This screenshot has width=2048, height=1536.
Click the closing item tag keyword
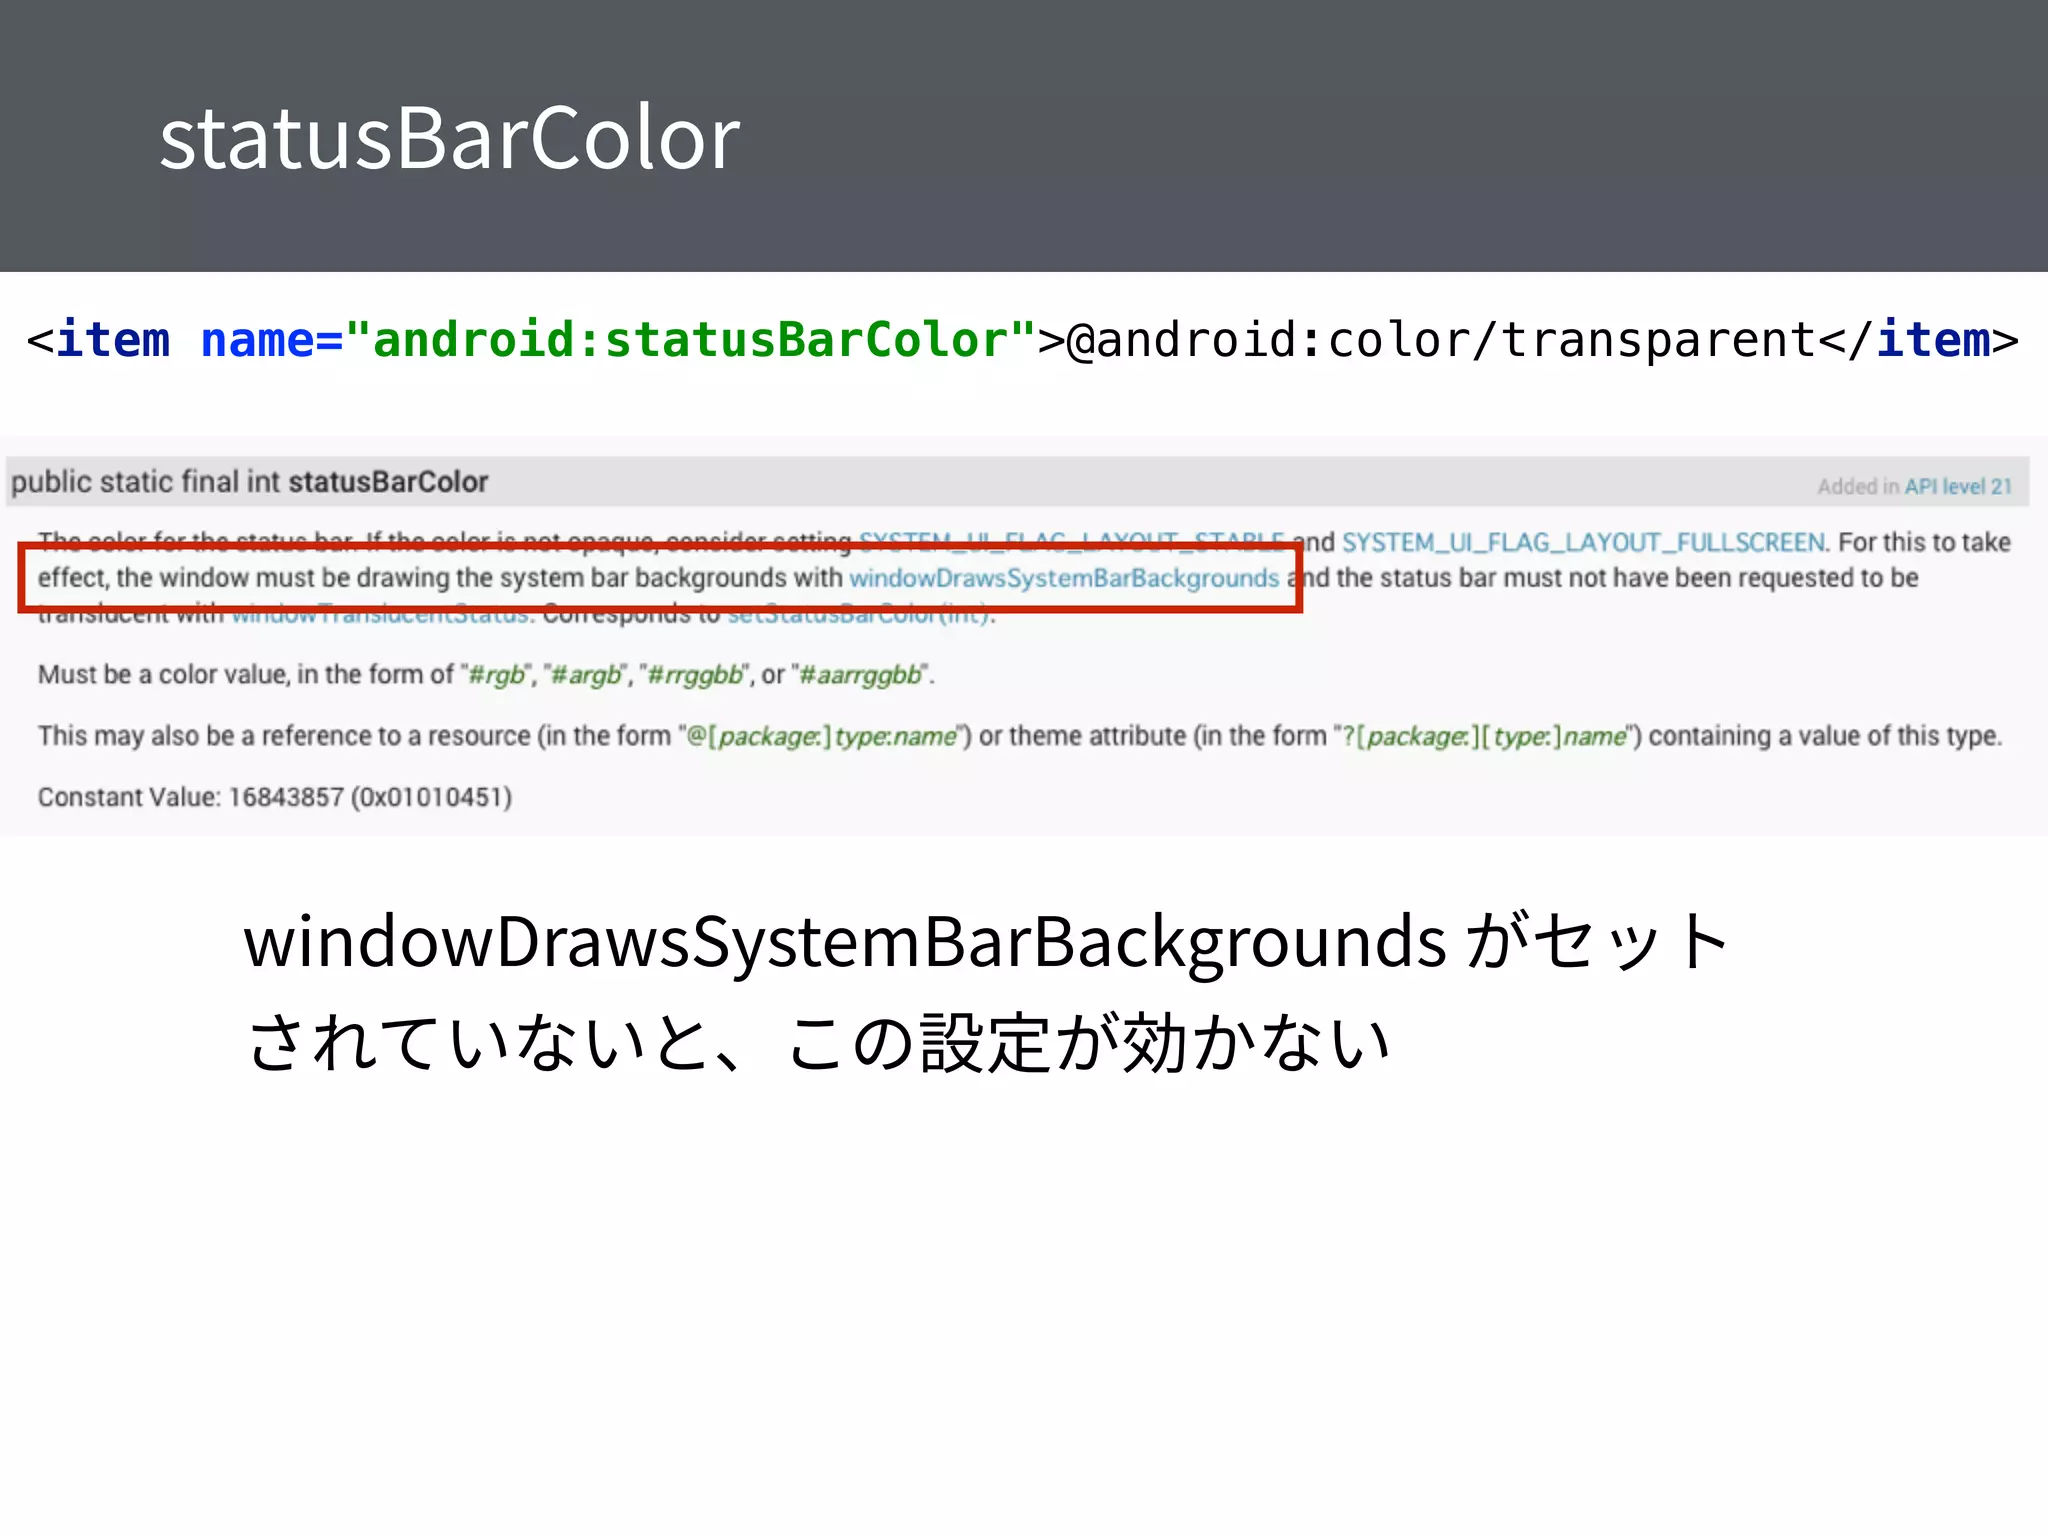click(1933, 340)
